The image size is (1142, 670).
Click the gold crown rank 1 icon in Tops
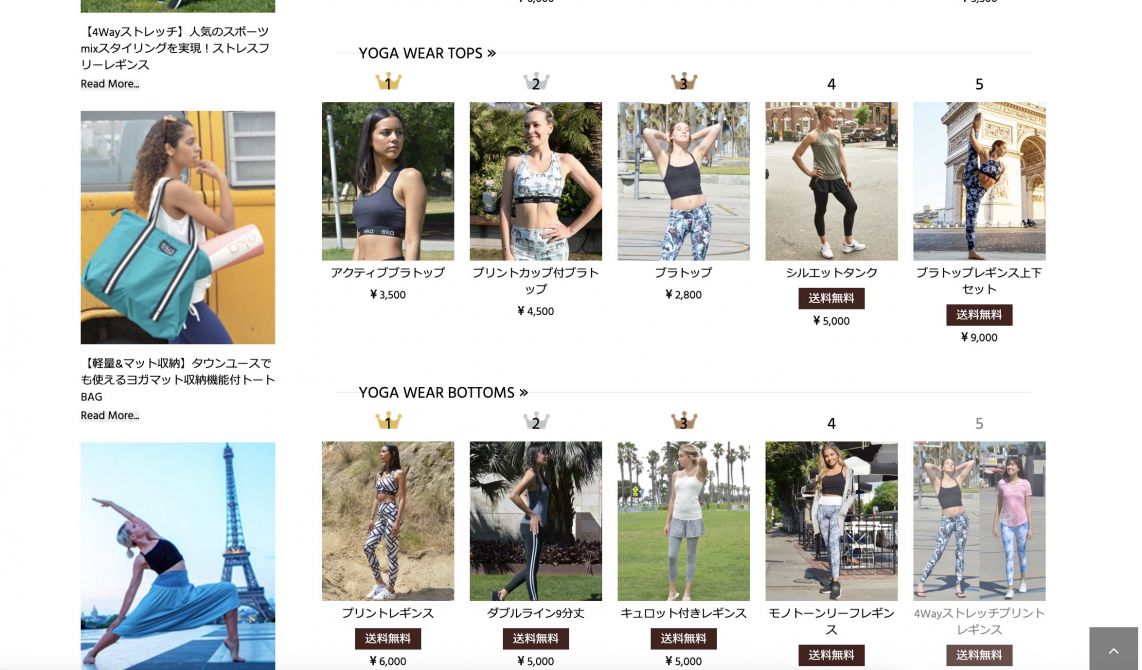click(388, 82)
